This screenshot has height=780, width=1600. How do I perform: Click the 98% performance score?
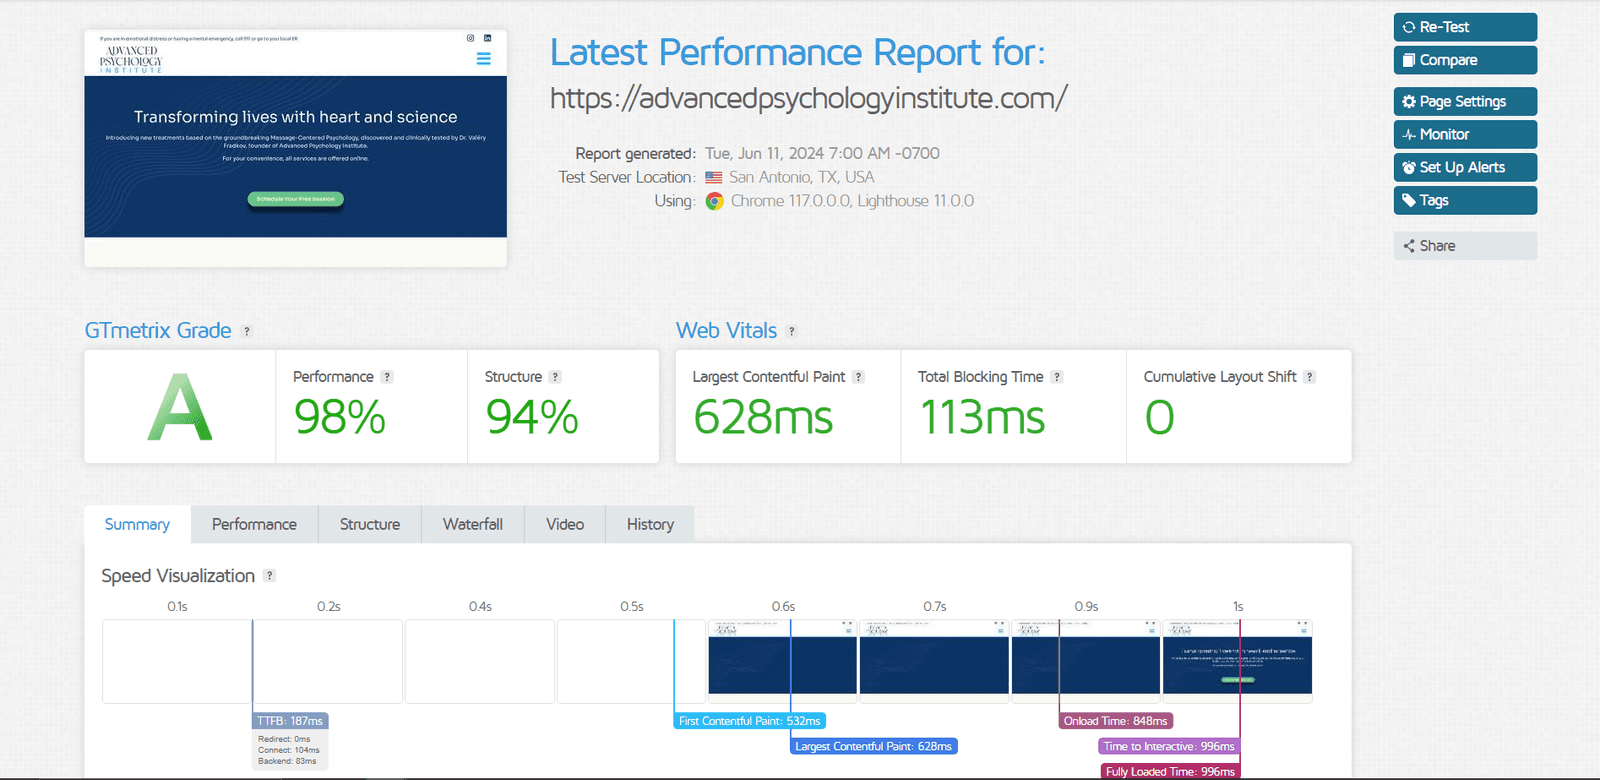340,417
